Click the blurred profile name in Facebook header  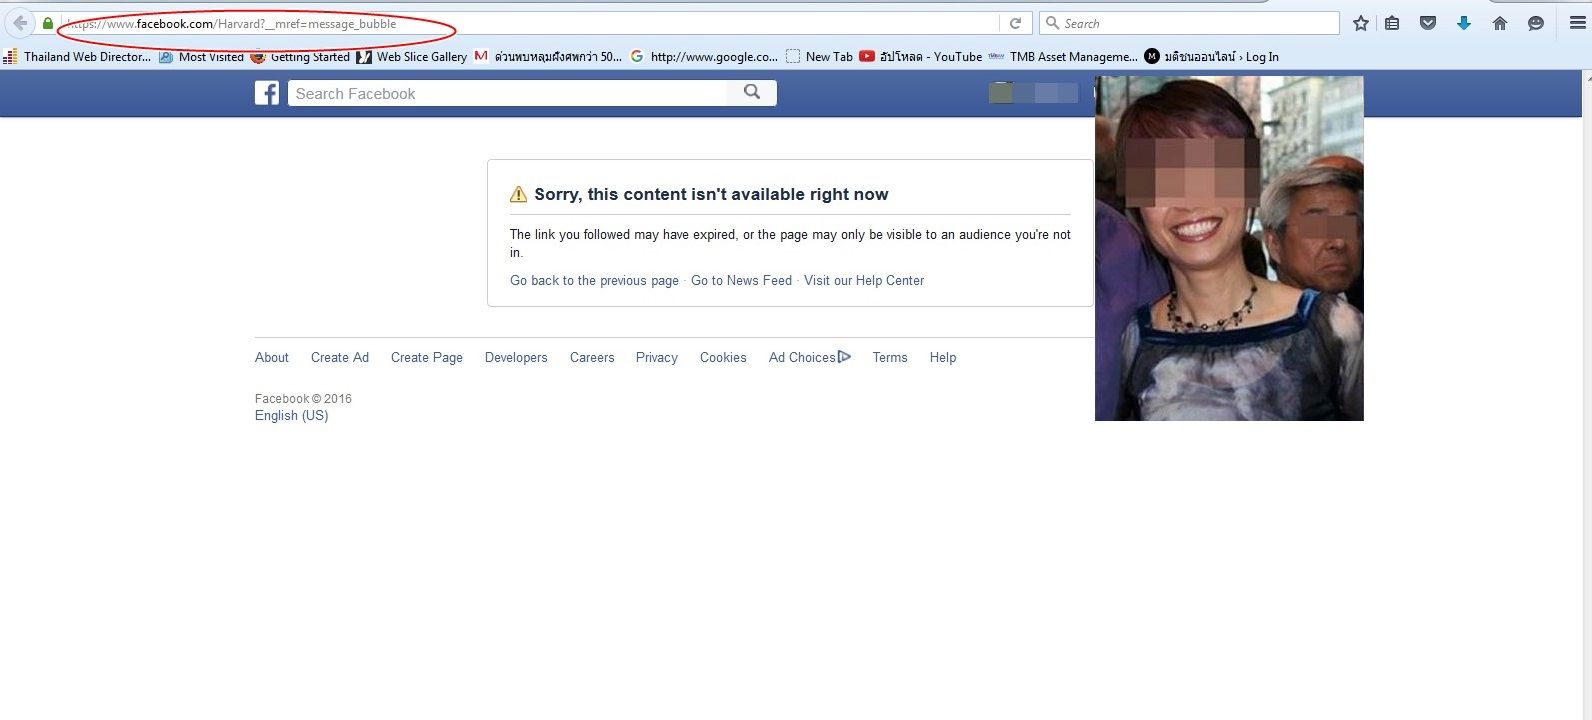point(1033,93)
